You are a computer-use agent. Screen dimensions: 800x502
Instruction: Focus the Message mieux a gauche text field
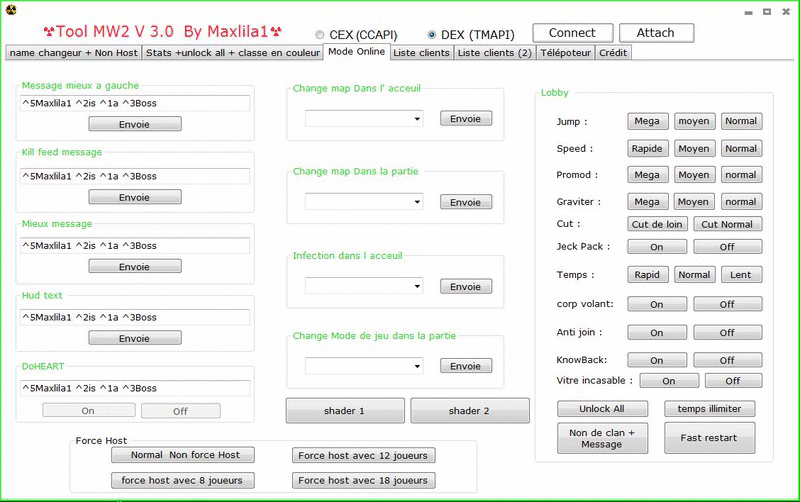click(x=135, y=103)
